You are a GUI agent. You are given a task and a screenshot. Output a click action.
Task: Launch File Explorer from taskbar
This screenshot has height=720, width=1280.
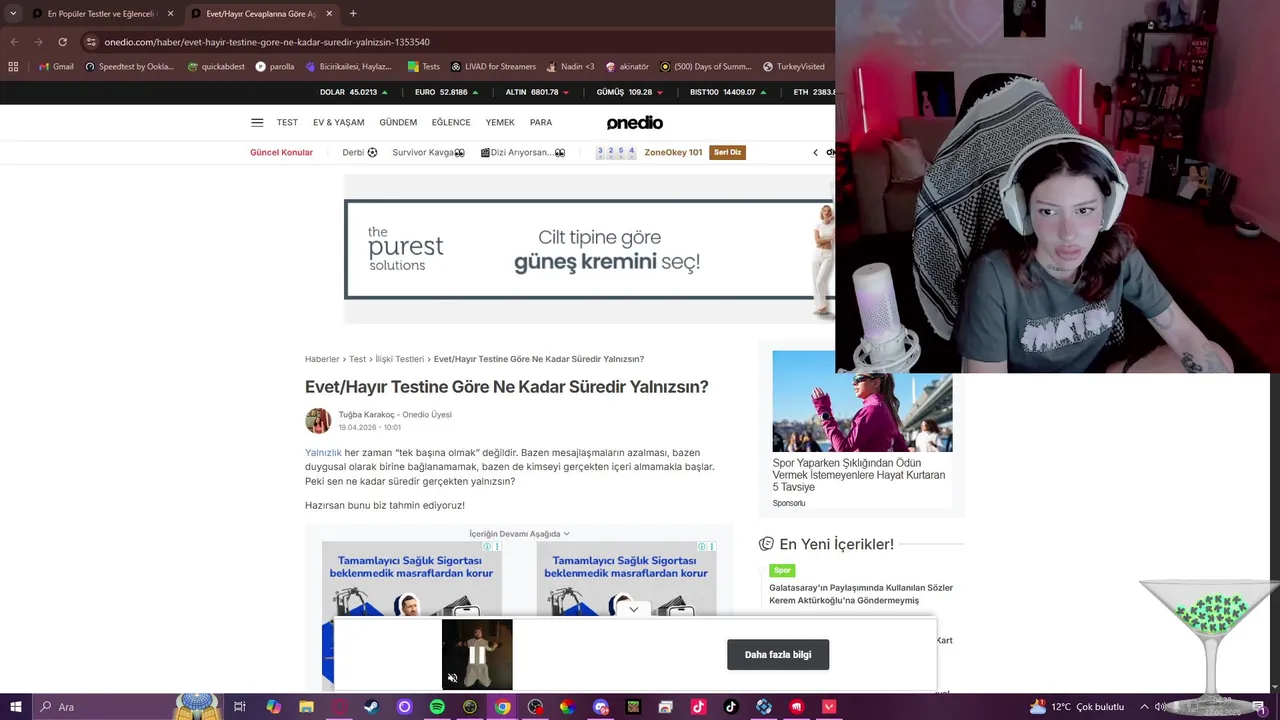tap(306, 707)
